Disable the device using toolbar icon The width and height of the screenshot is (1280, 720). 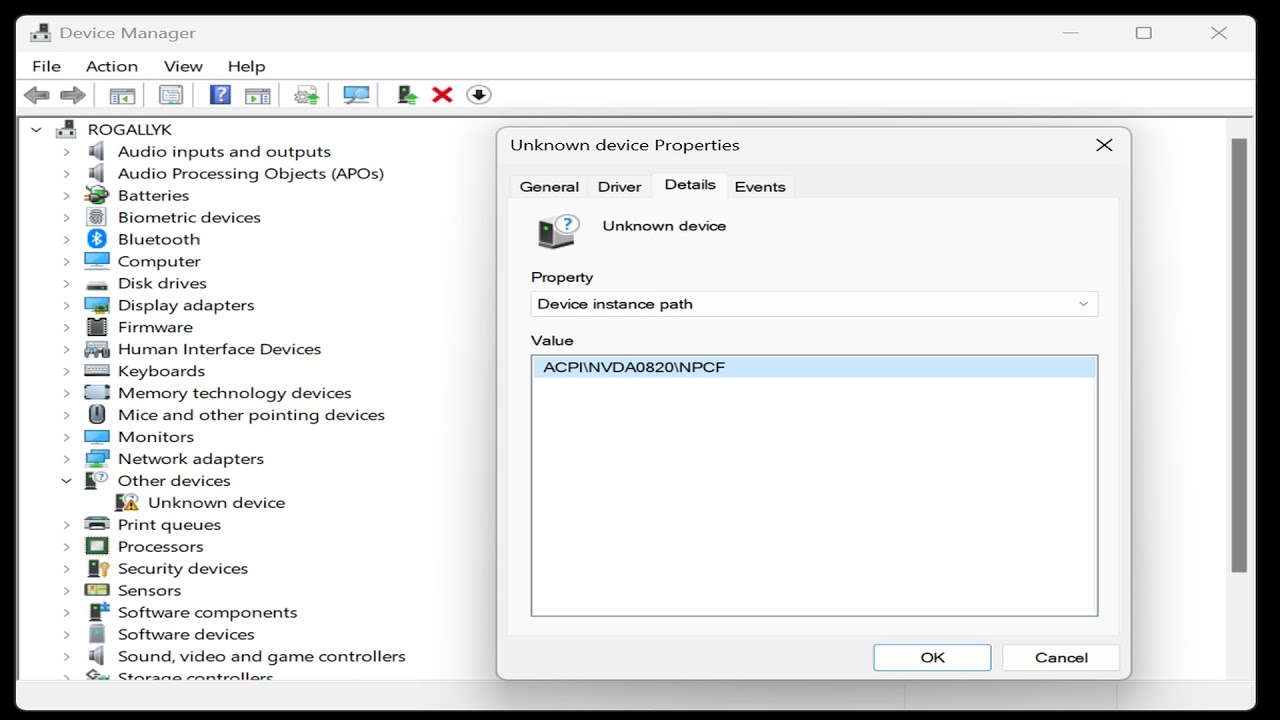[x=479, y=94]
